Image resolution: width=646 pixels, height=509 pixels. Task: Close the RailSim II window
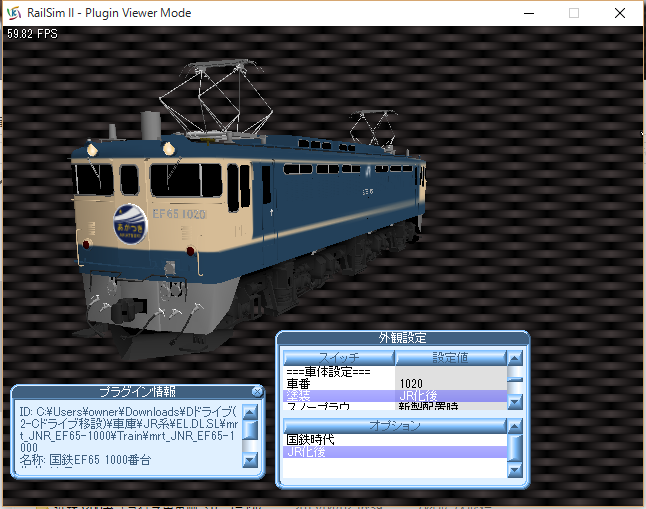620,13
